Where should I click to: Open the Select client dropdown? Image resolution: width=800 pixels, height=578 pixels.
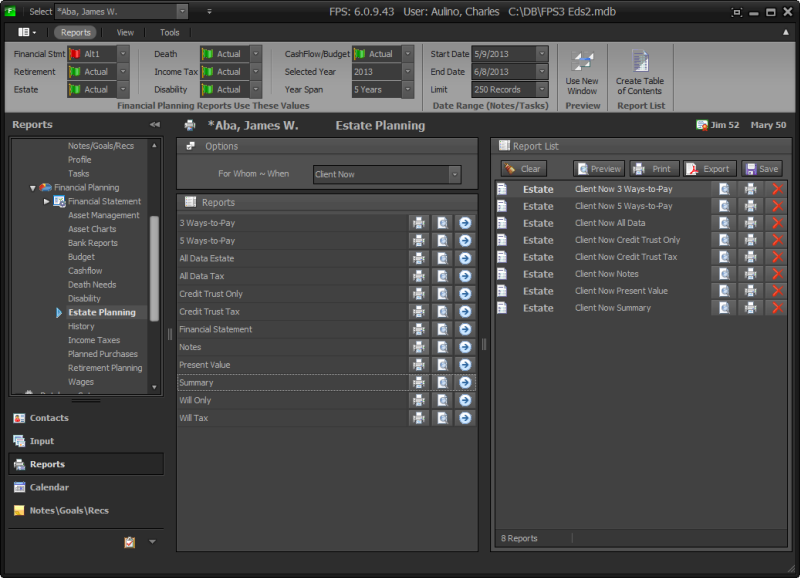point(182,11)
